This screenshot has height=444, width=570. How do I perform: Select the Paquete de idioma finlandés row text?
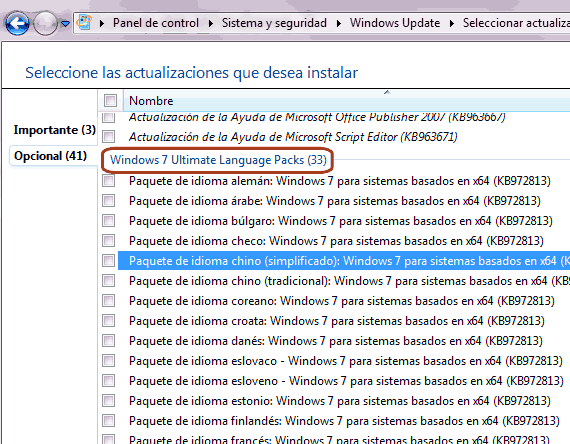(344, 421)
